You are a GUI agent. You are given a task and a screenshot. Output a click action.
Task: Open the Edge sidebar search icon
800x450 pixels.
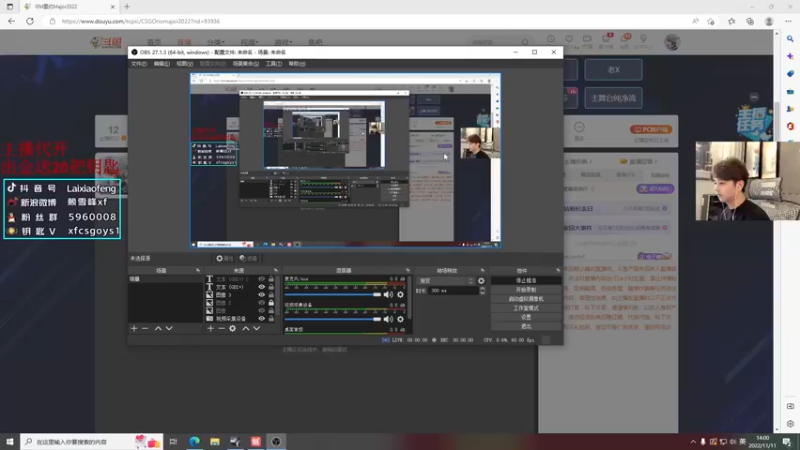790,39
